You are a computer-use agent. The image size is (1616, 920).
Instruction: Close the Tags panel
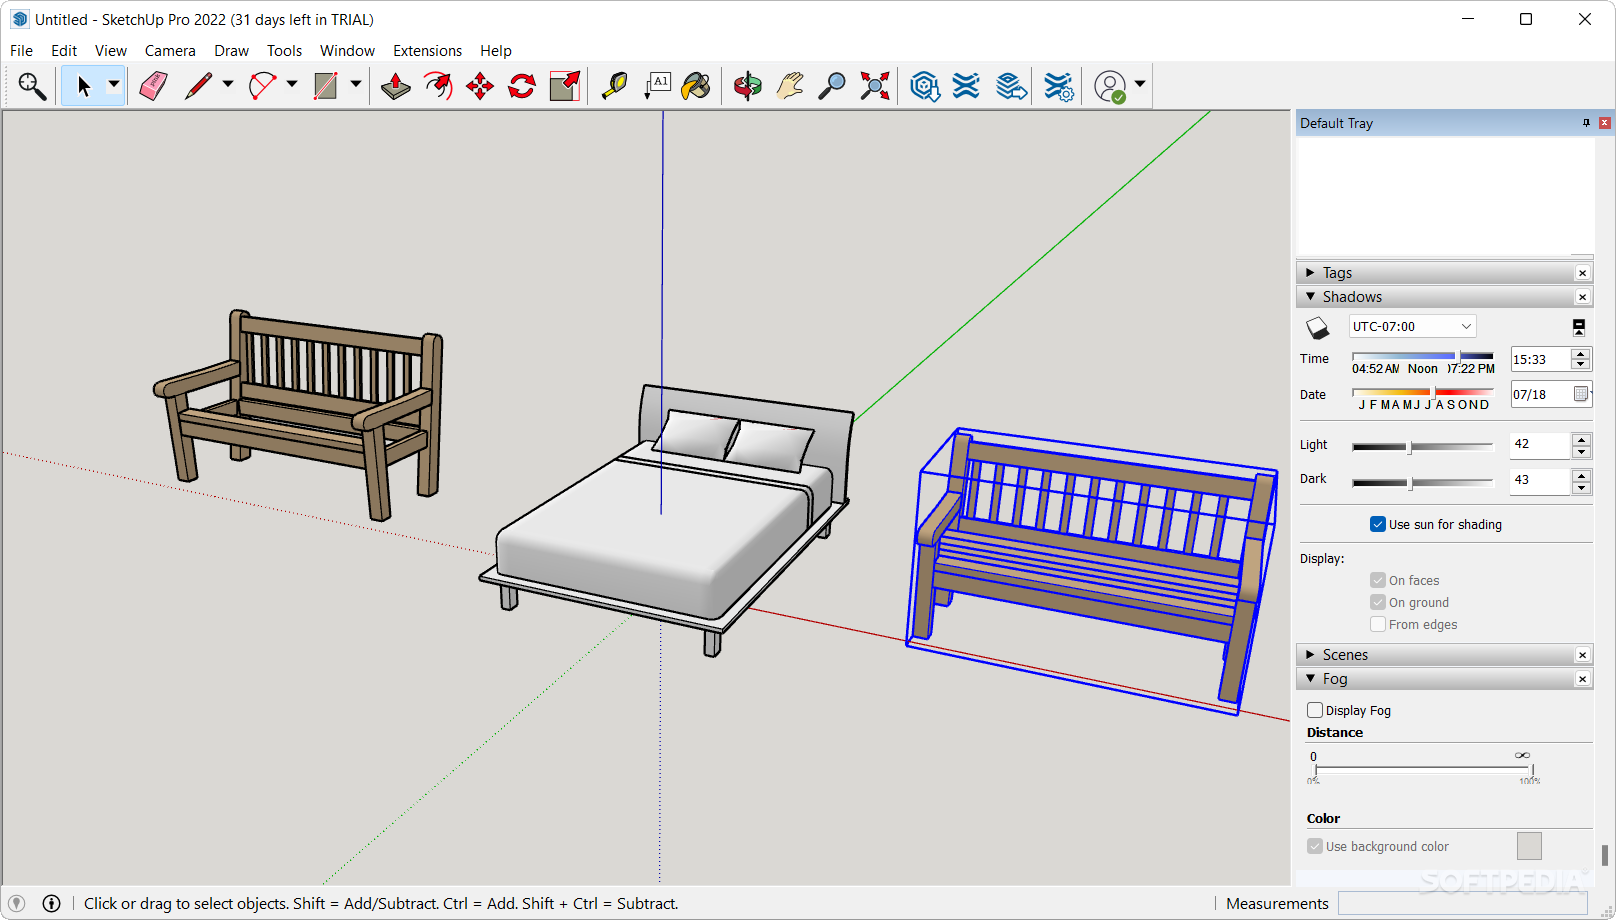point(1582,273)
